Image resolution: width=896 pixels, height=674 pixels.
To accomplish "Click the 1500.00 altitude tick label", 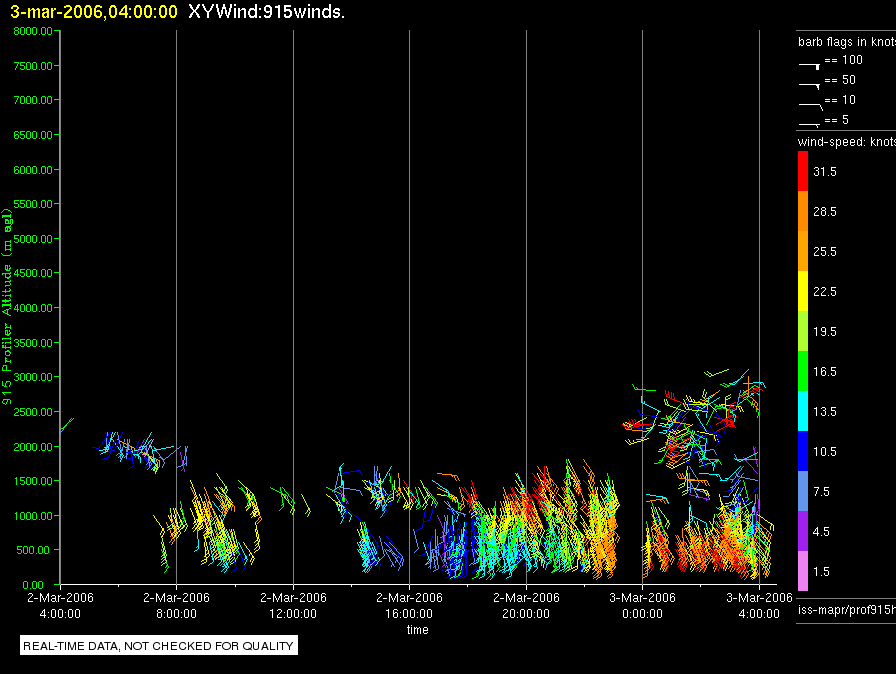I will [x=33, y=481].
